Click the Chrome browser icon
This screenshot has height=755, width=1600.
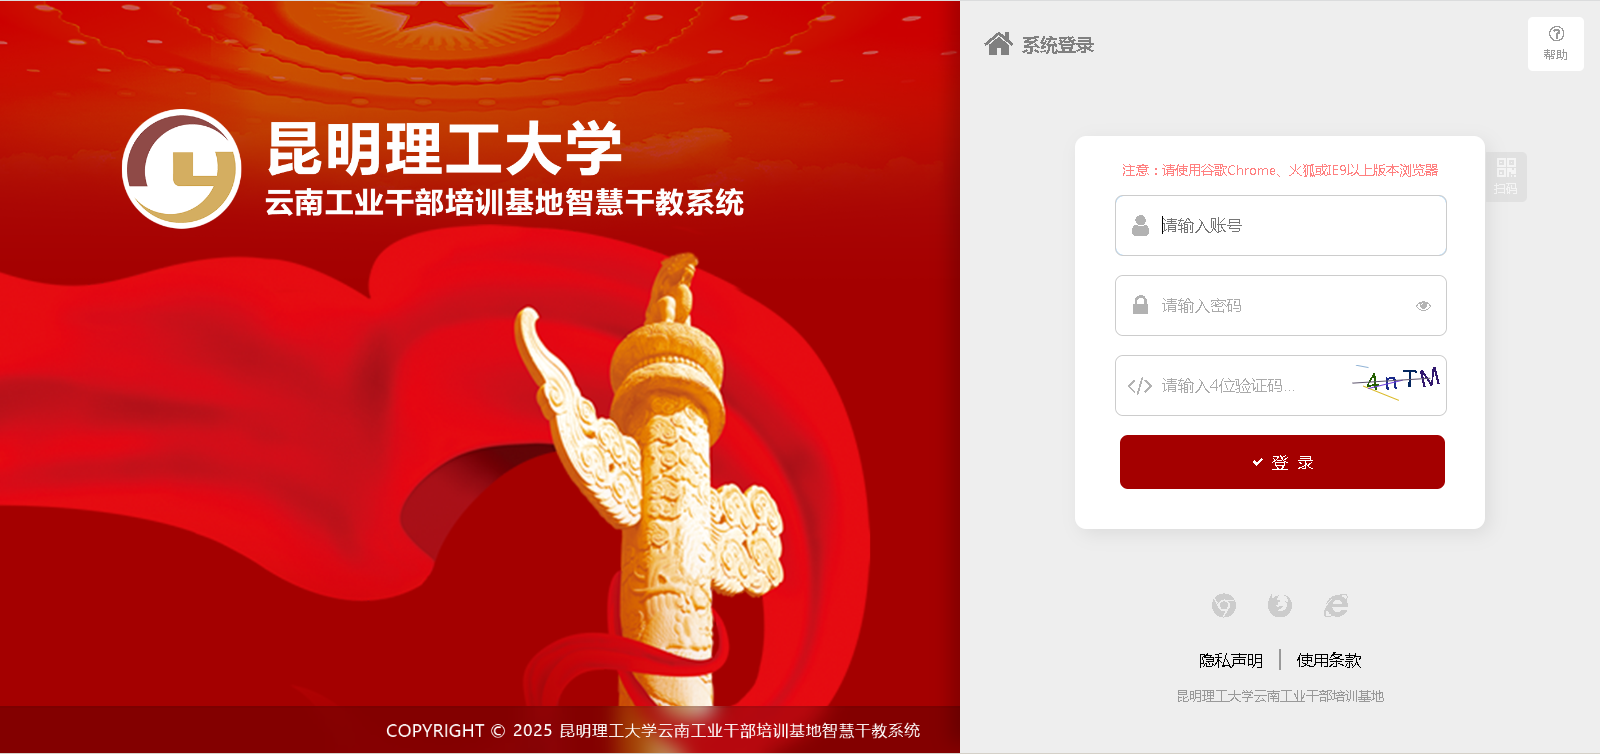[1224, 605]
